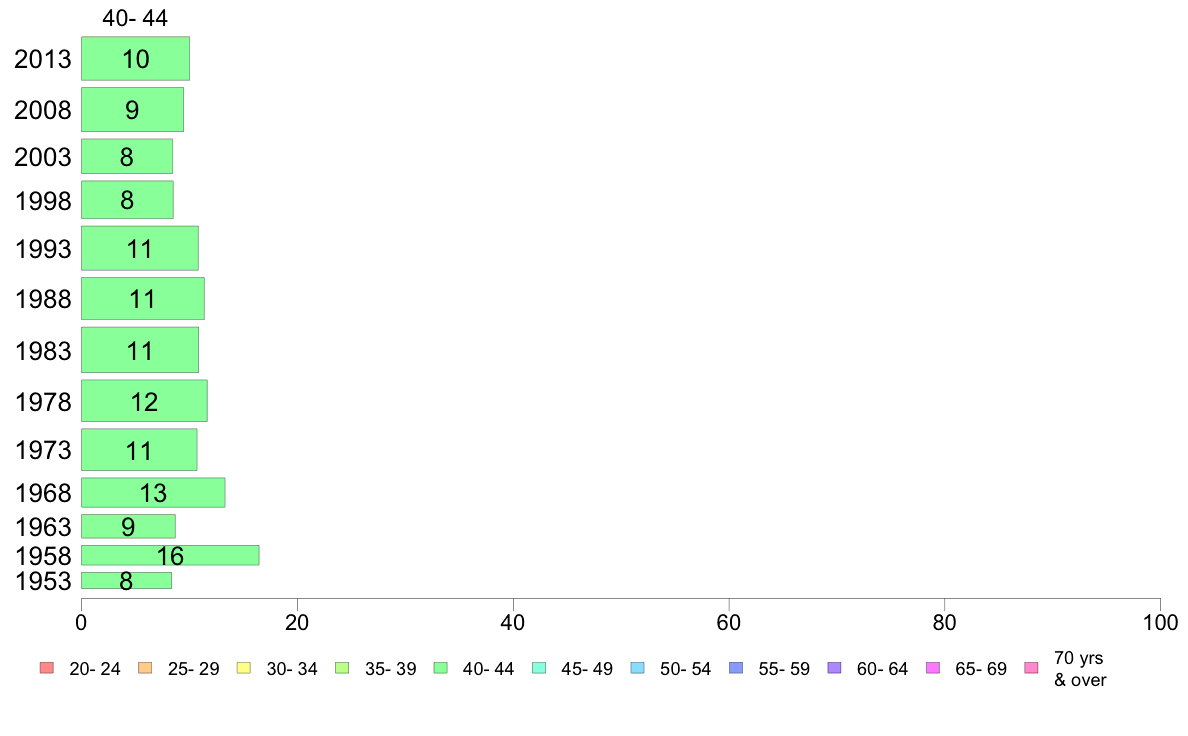Select the 1958 bar showing 16
1188x736 pixels.
click(170, 556)
